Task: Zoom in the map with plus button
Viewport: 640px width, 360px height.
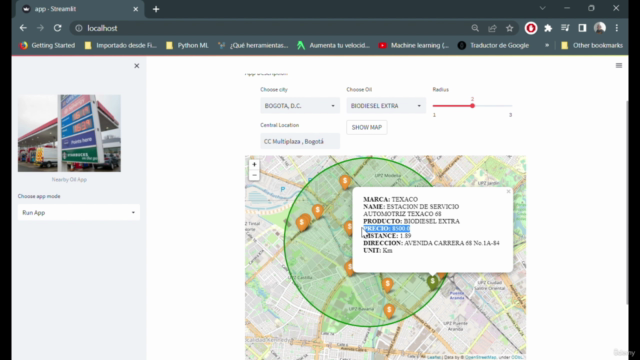Action: point(254,164)
